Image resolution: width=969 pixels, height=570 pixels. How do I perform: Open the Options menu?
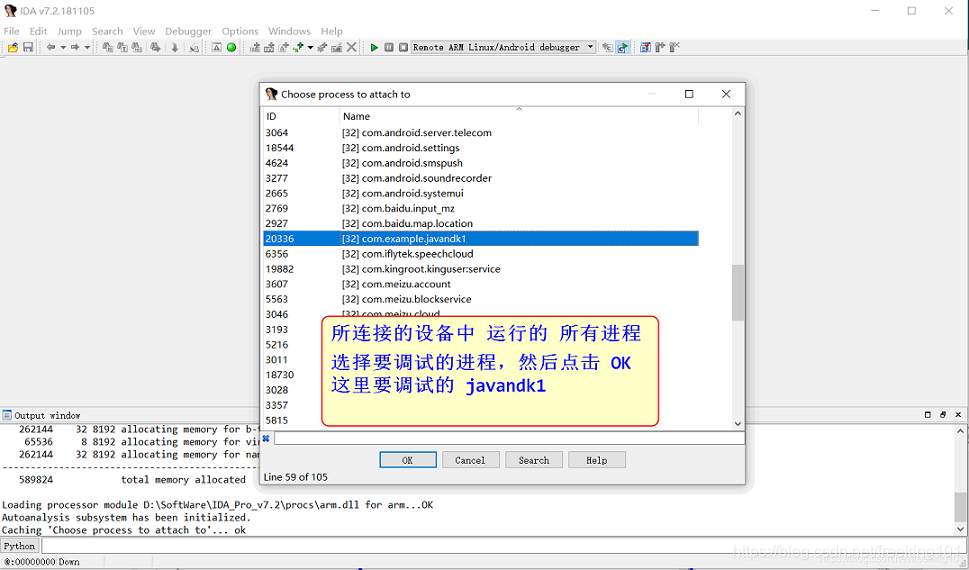pos(240,31)
